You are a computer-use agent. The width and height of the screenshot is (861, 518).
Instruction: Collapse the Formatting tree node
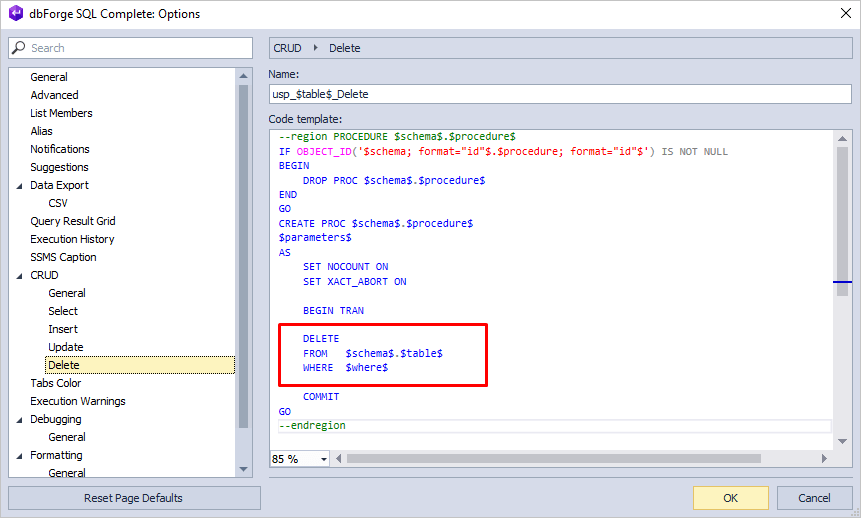(x=19, y=456)
